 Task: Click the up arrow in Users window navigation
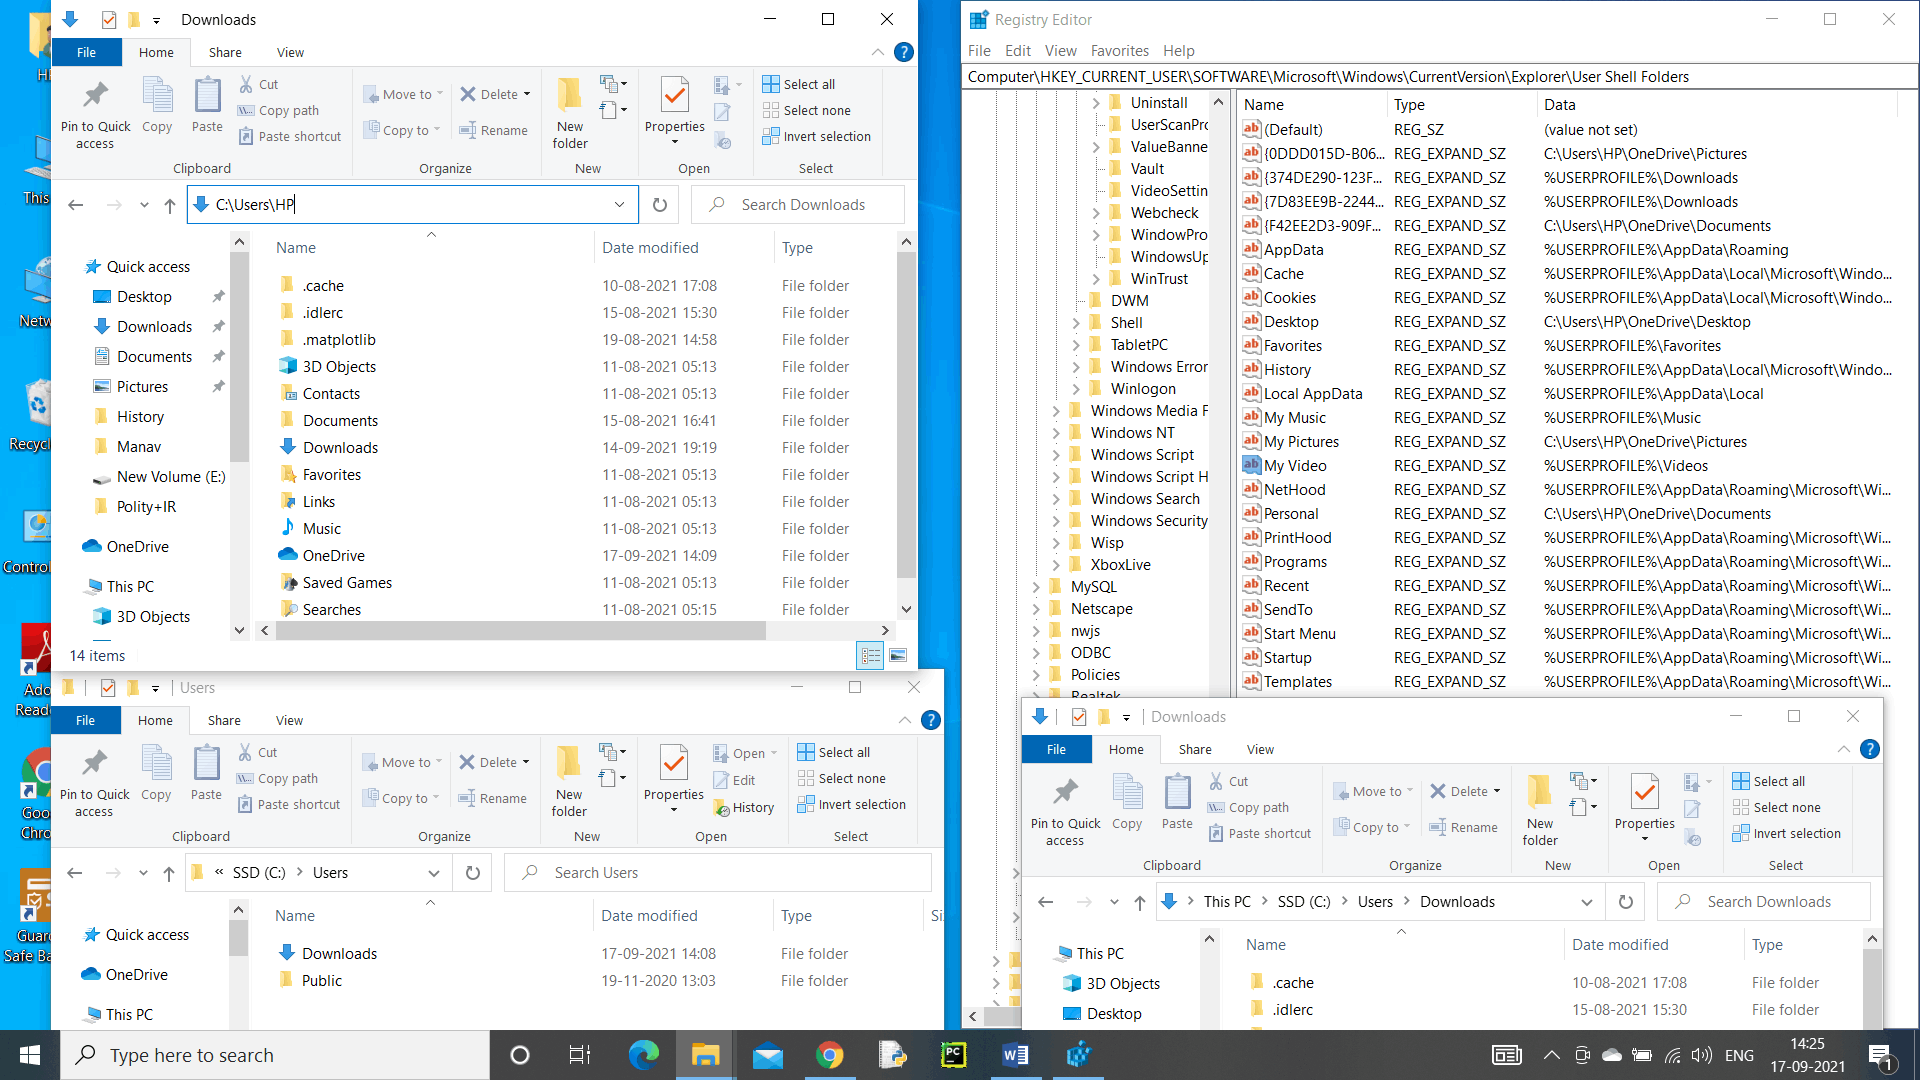(x=169, y=873)
